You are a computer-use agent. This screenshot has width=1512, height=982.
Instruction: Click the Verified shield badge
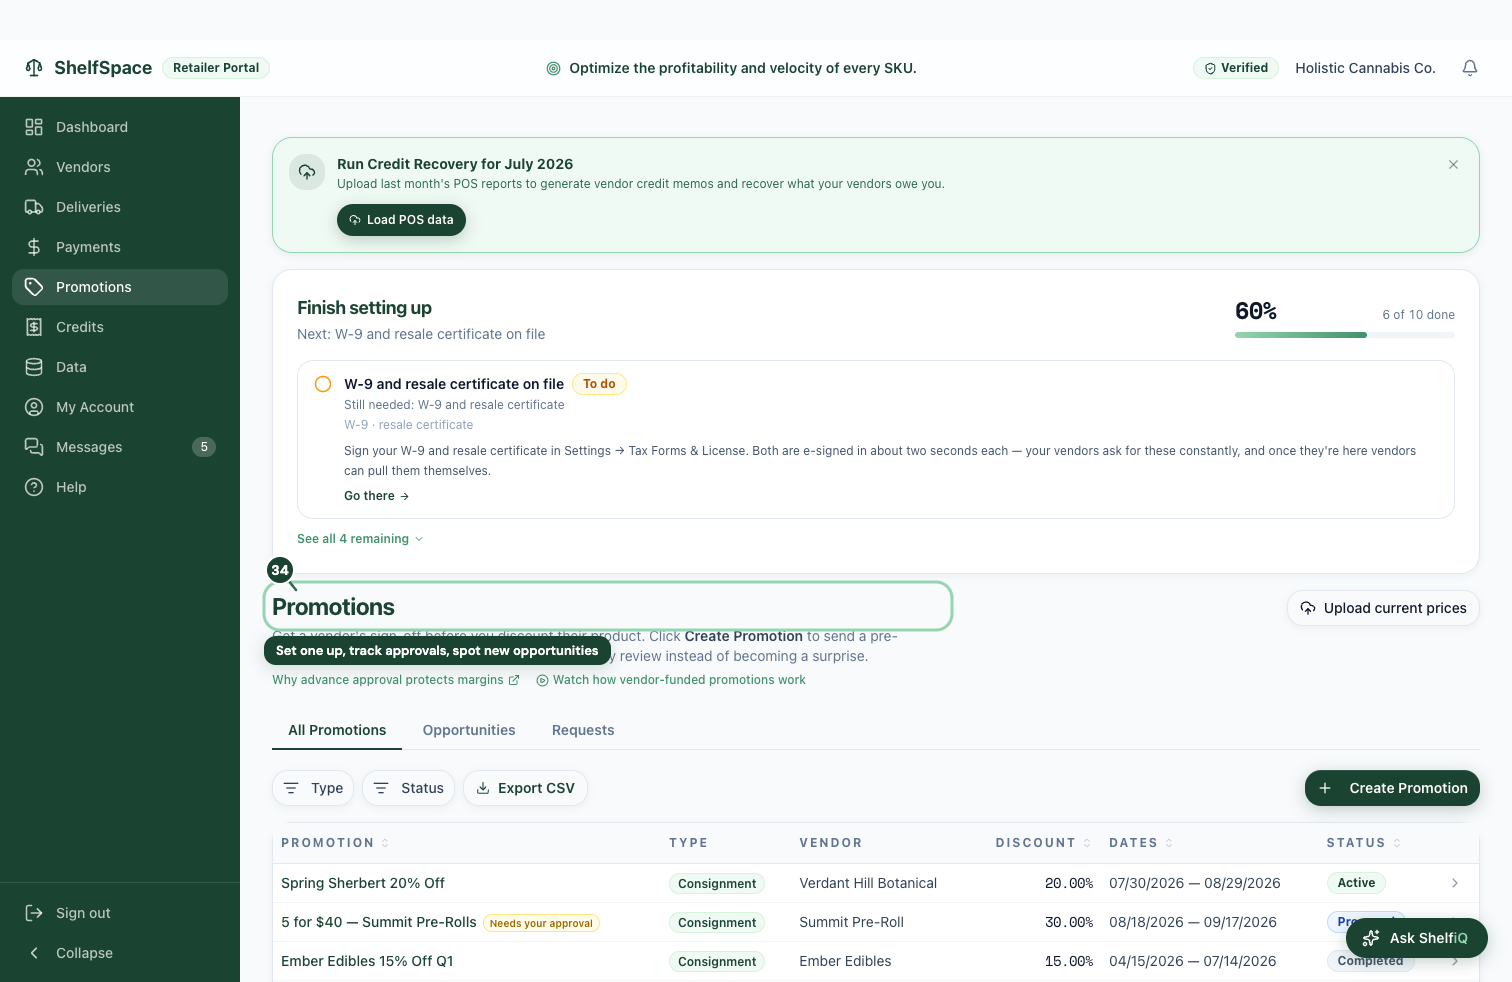click(1236, 68)
